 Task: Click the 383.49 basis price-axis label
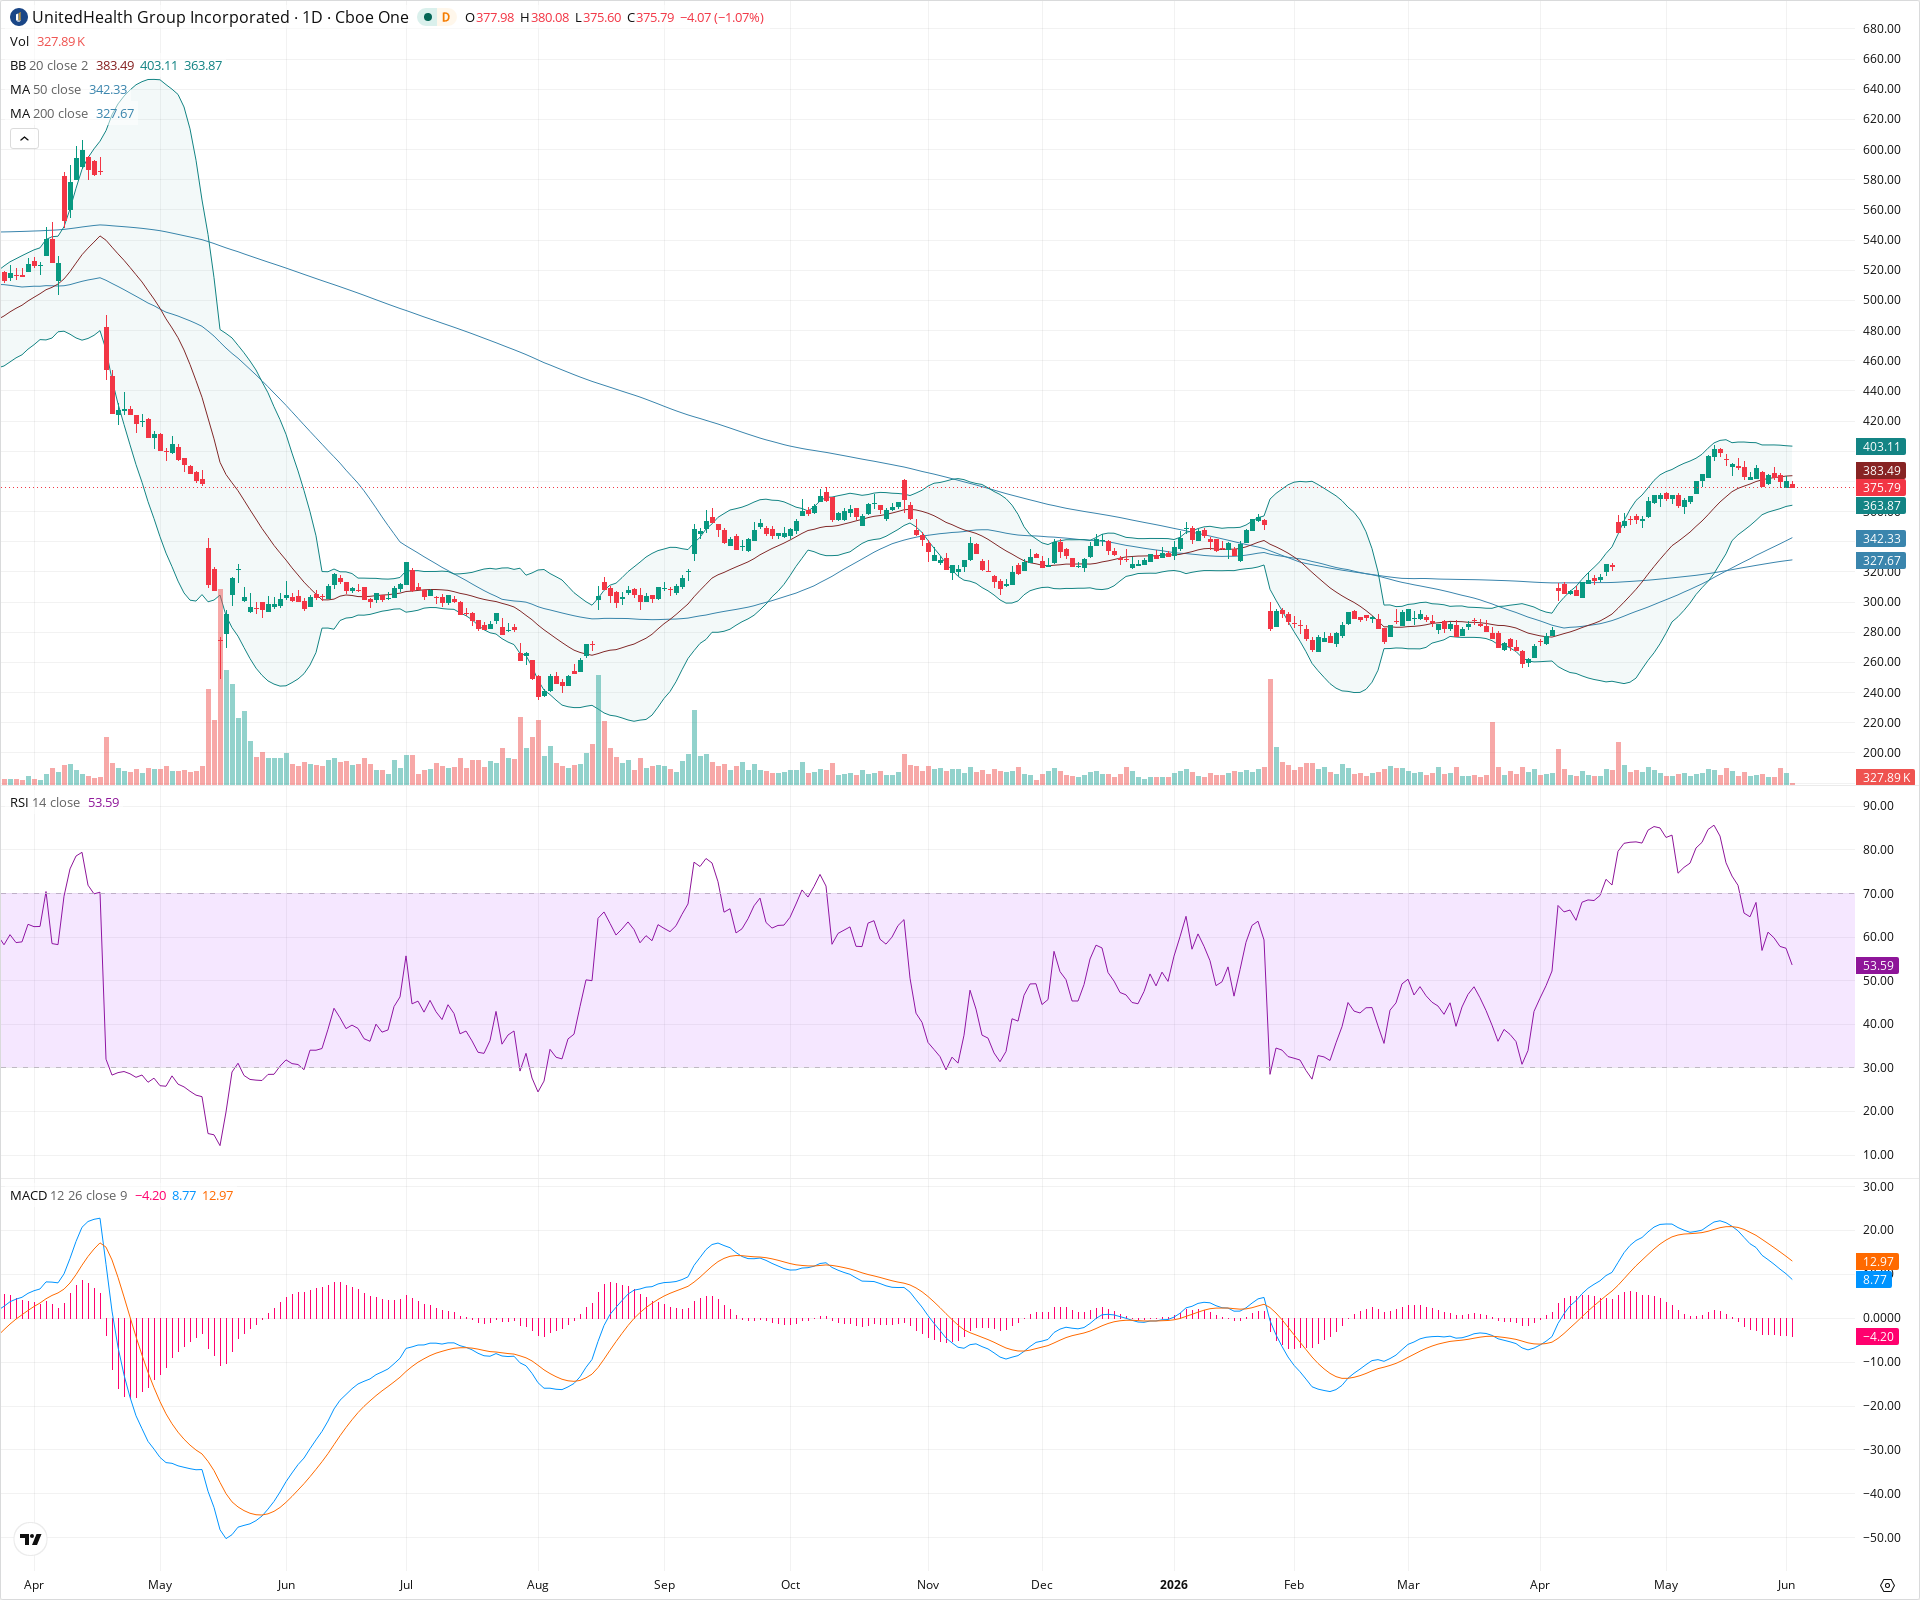1881,471
